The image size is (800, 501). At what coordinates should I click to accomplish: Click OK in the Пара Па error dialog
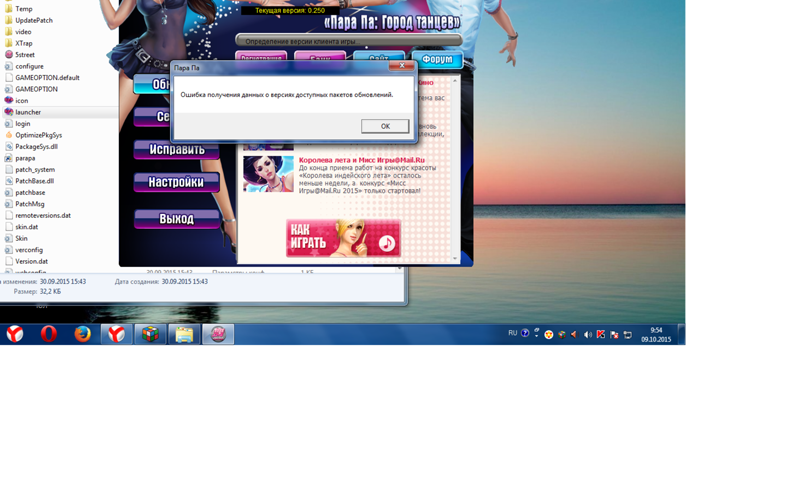point(385,126)
